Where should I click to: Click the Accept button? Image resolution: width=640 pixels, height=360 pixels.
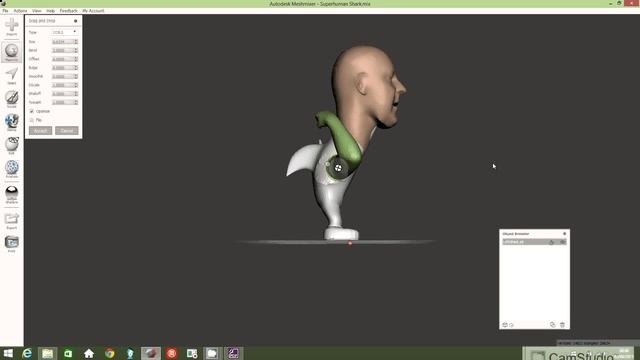(40, 131)
